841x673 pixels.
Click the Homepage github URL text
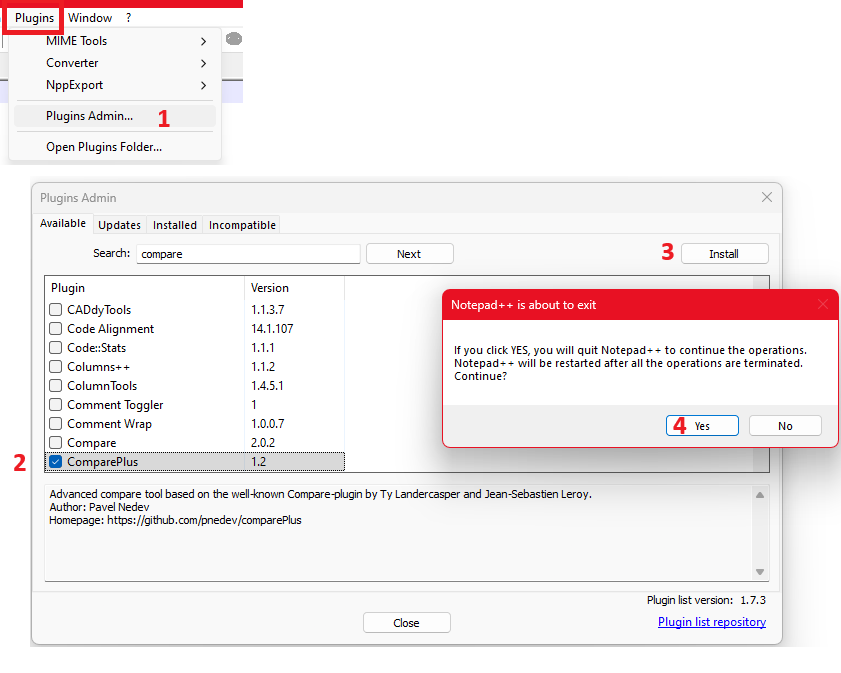point(204,520)
